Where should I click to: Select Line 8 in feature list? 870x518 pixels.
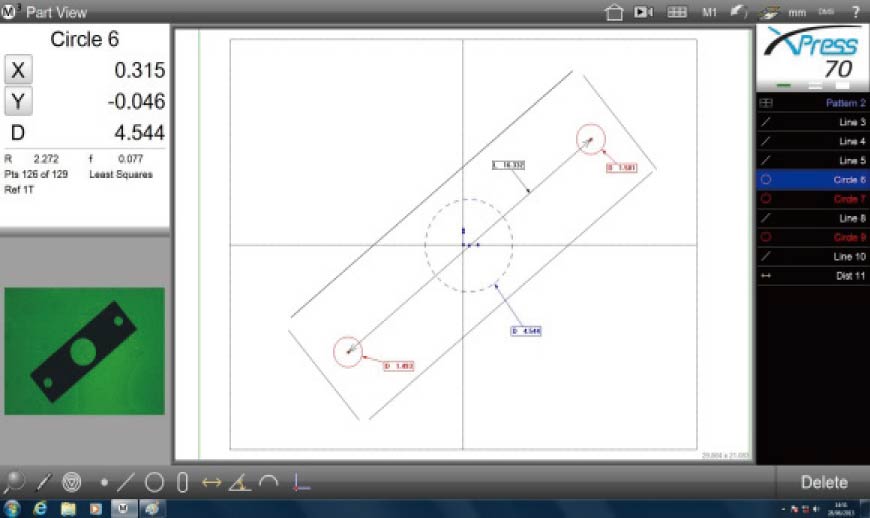[813, 218]
